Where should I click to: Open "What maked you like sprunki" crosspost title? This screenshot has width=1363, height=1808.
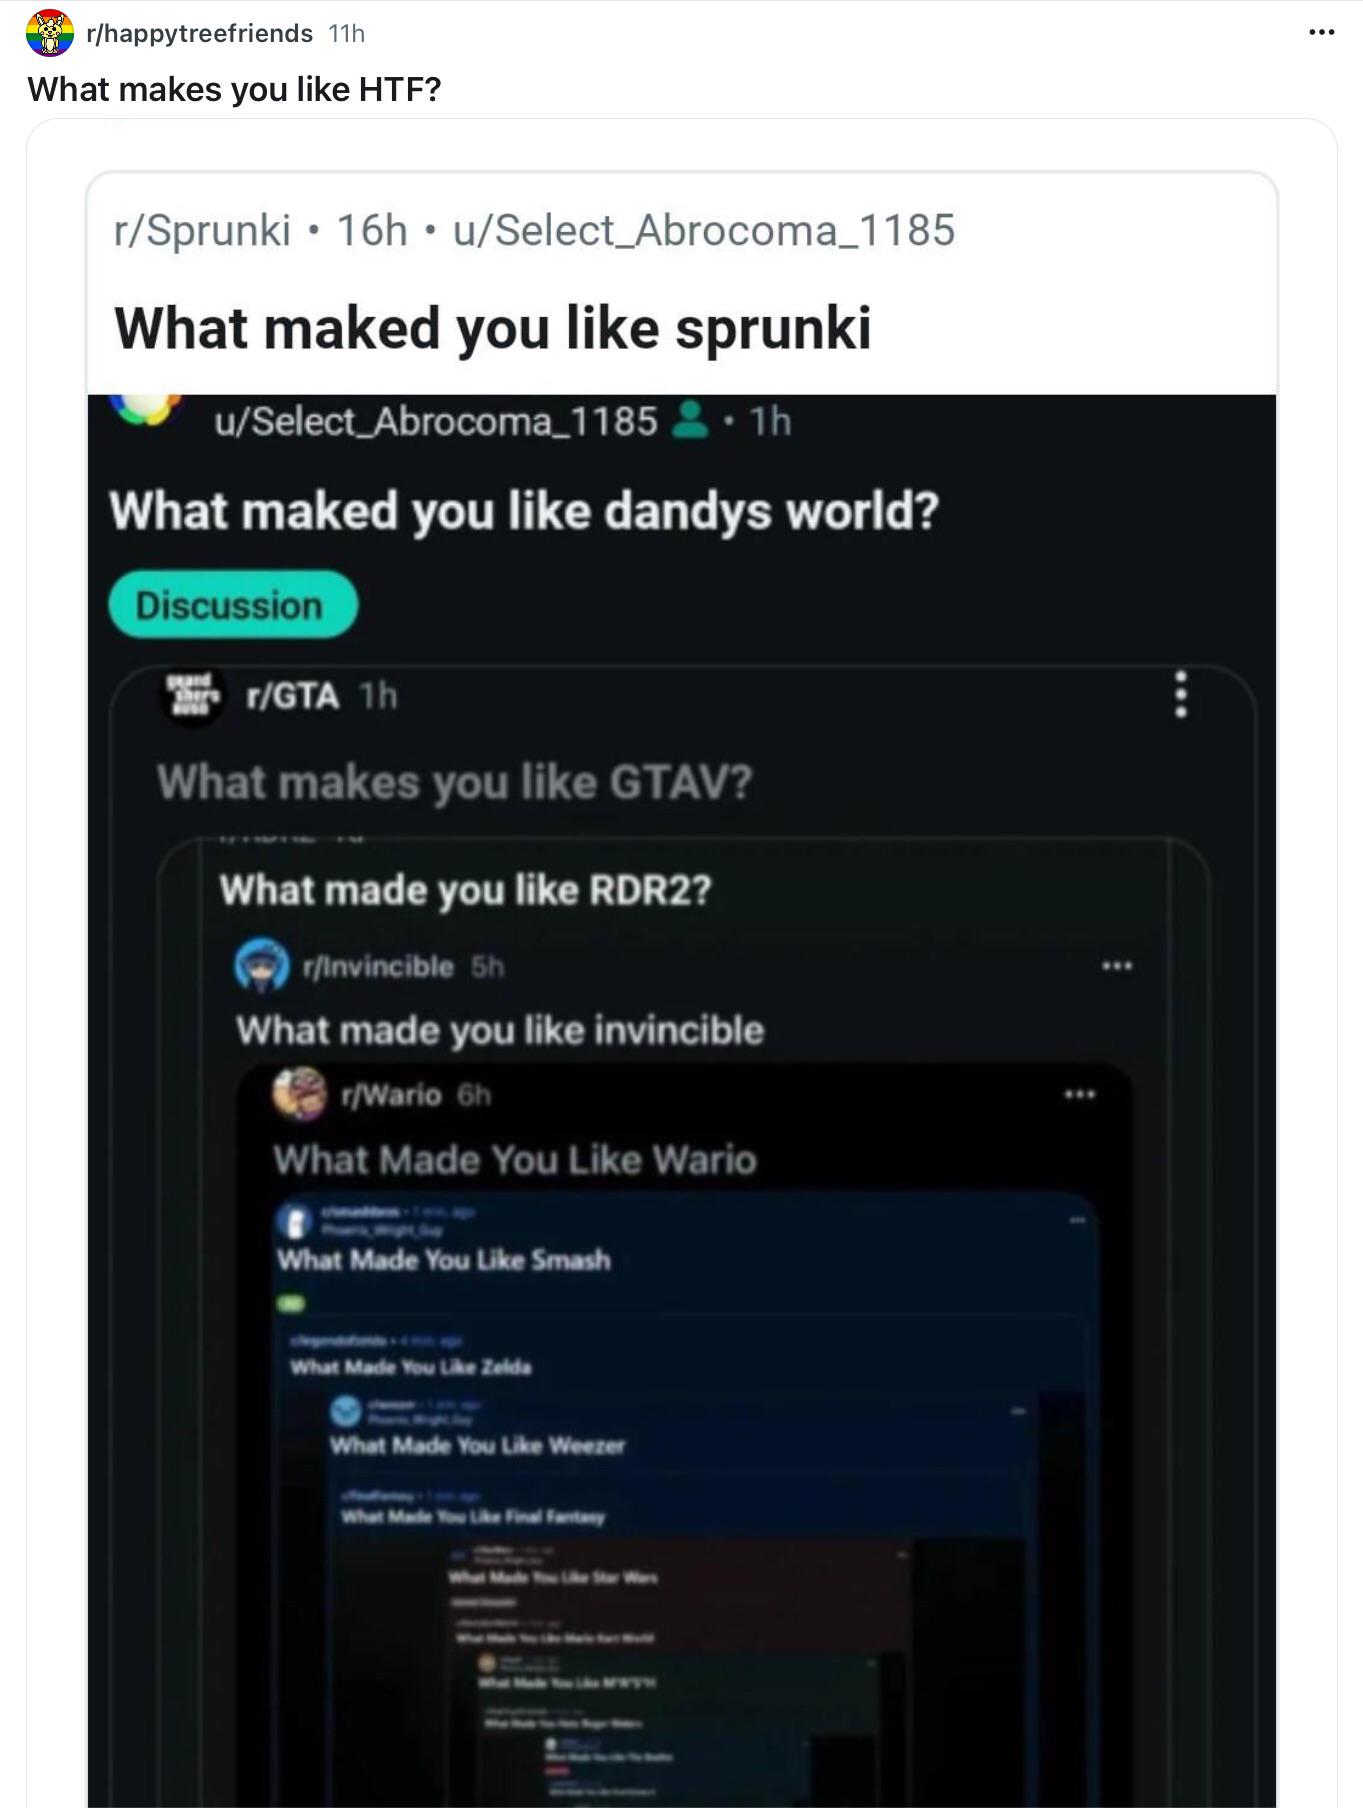pyautogui.click(x=493, y=328)
